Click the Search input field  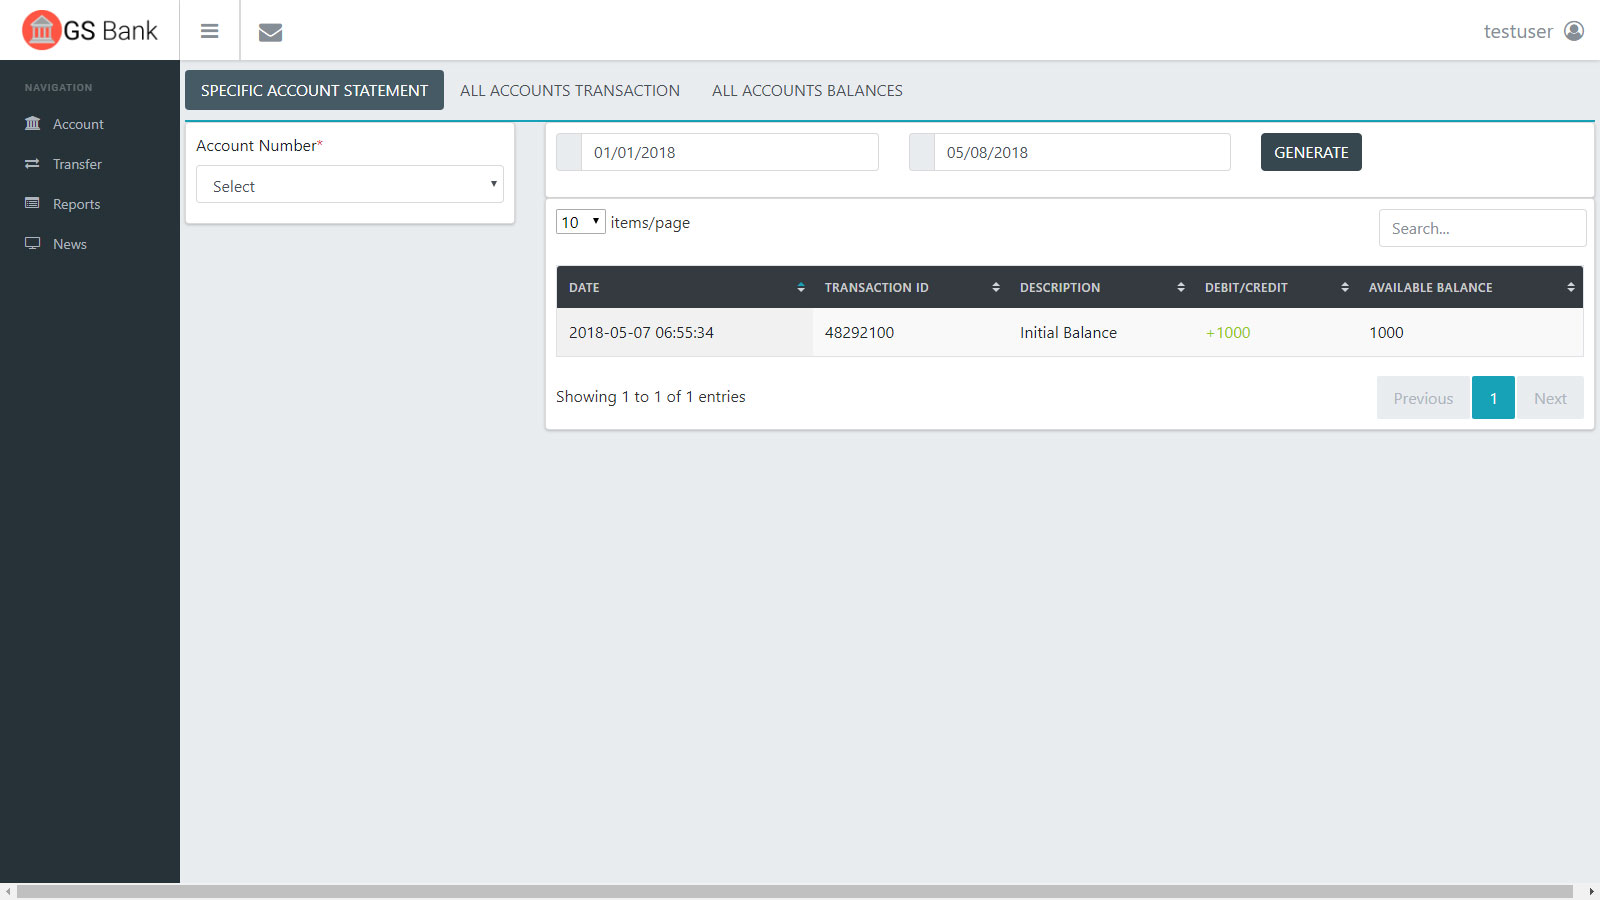pos(1481,229)
